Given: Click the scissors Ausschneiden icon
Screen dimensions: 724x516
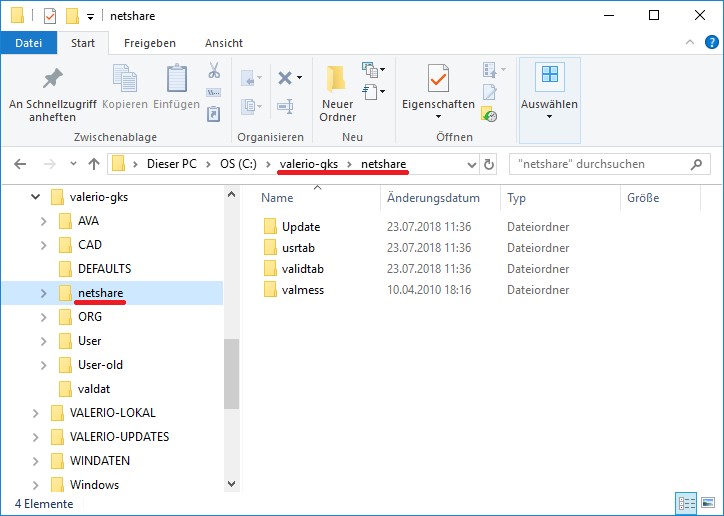Looking at the screenshot, I should click(213, 71).
